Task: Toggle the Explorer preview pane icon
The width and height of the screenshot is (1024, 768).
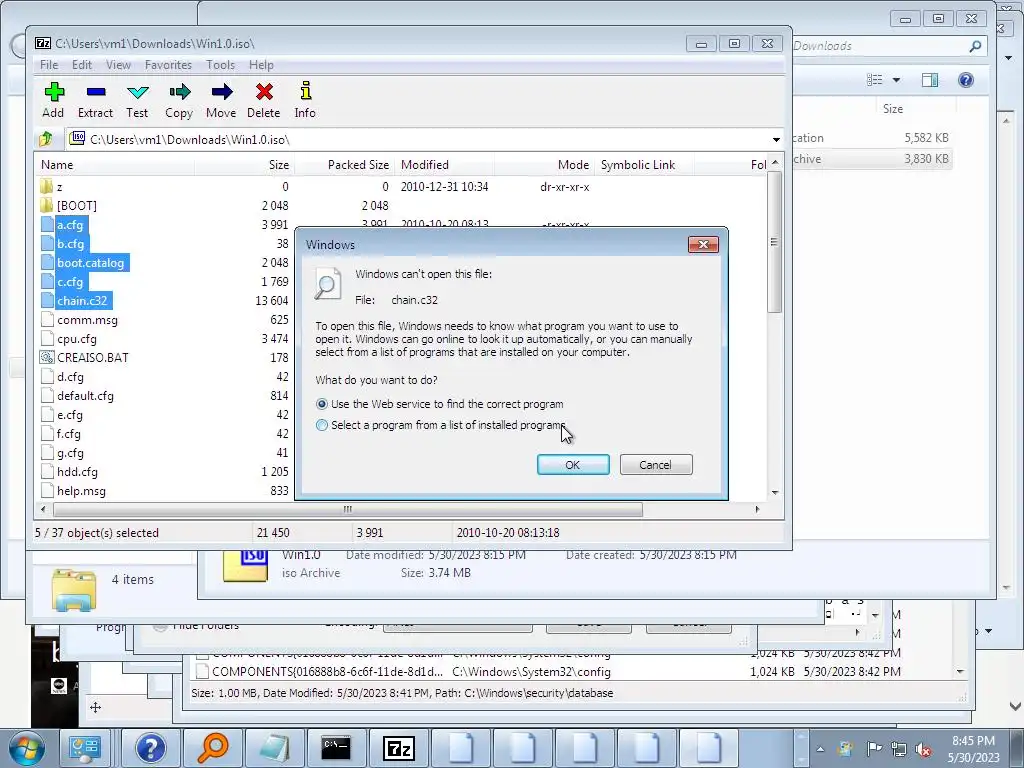Action: click(930, 80)
